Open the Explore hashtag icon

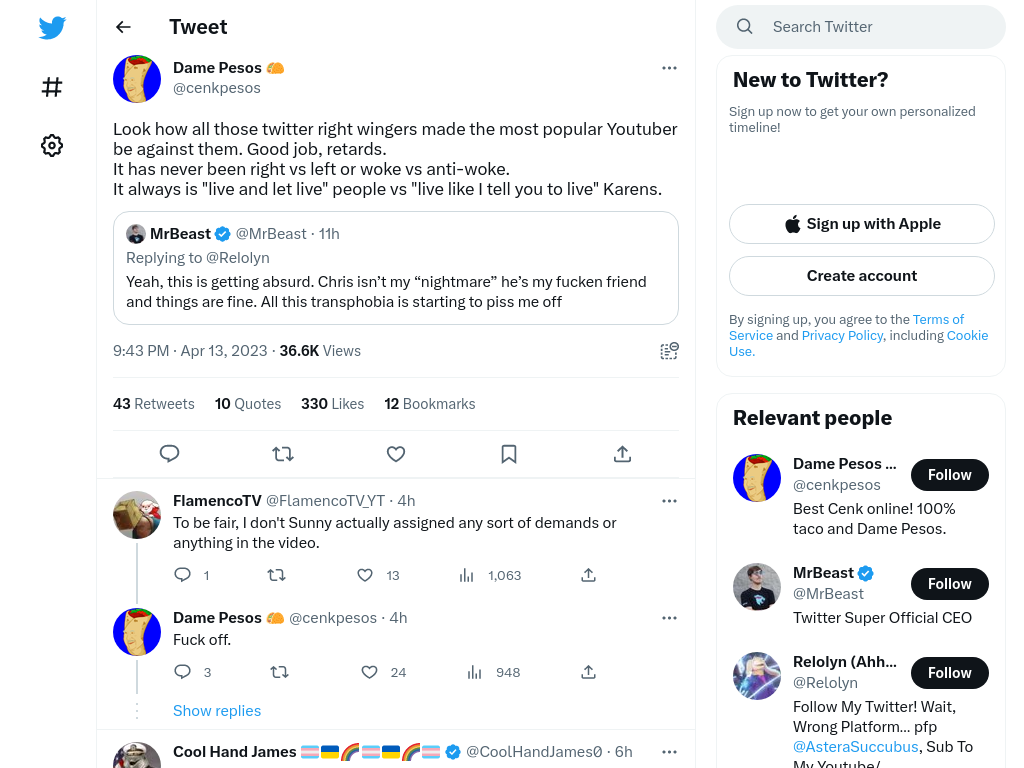coord(52,87)
